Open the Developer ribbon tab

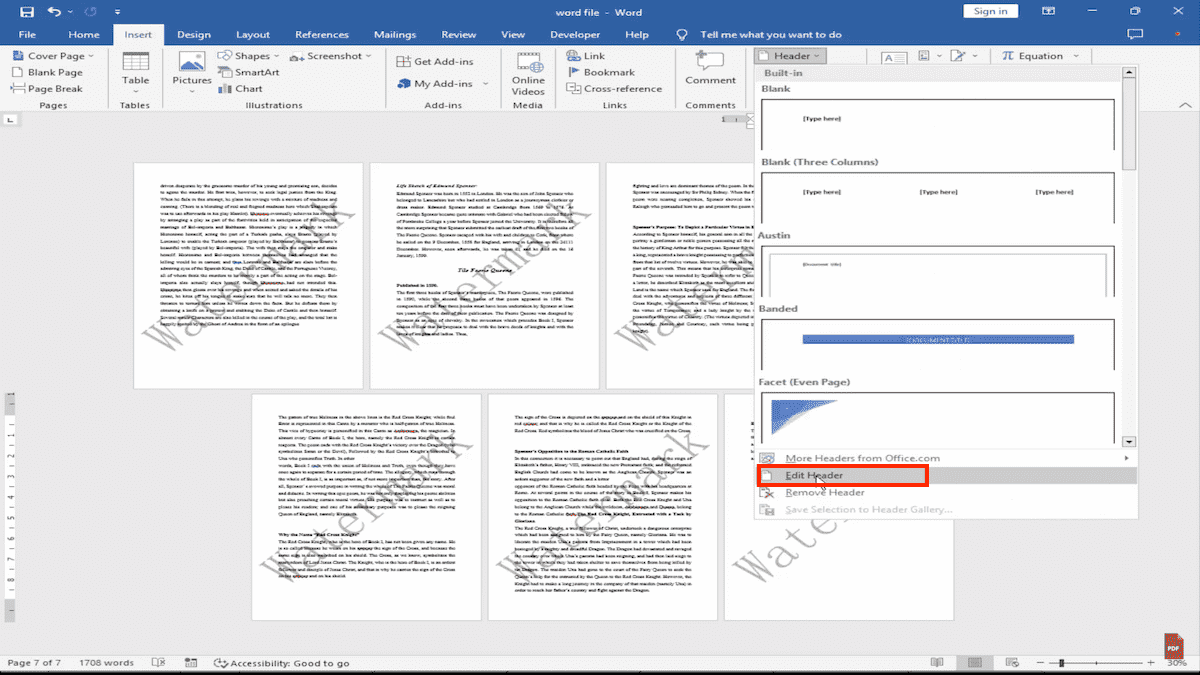click(574, 33)
